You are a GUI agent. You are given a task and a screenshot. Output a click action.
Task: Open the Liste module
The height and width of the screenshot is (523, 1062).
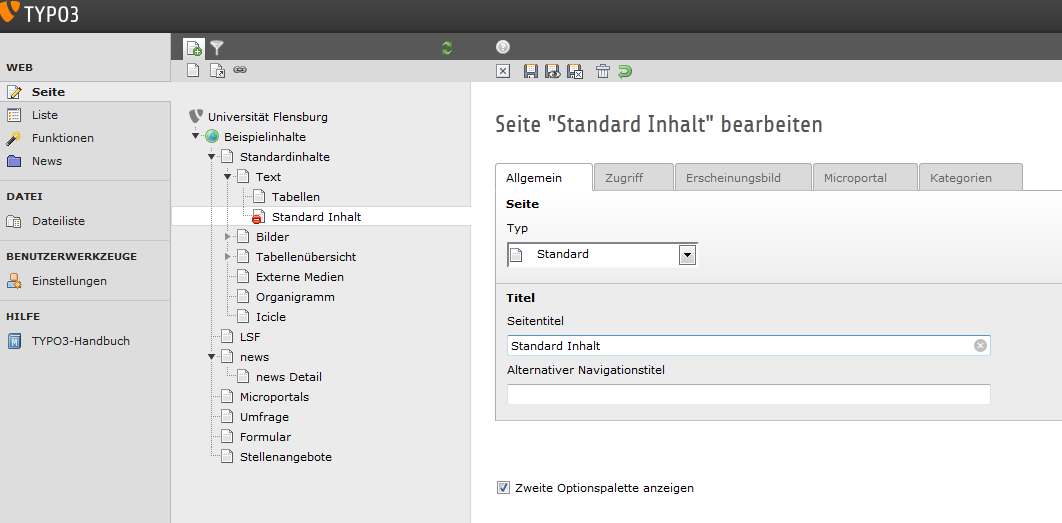pos(44,115)
